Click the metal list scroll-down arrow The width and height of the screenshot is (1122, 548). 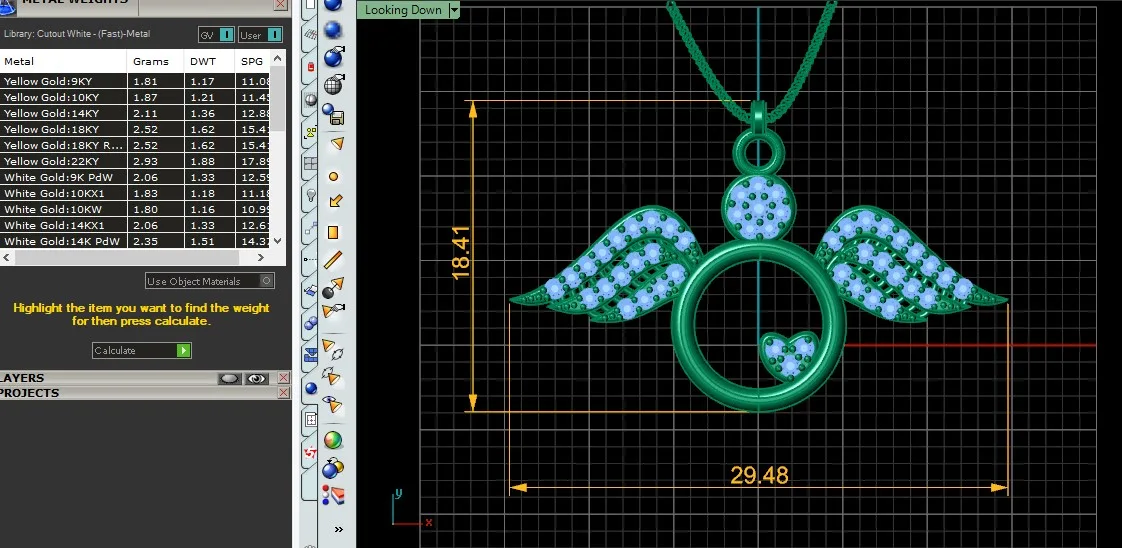[x=278, y=241]
